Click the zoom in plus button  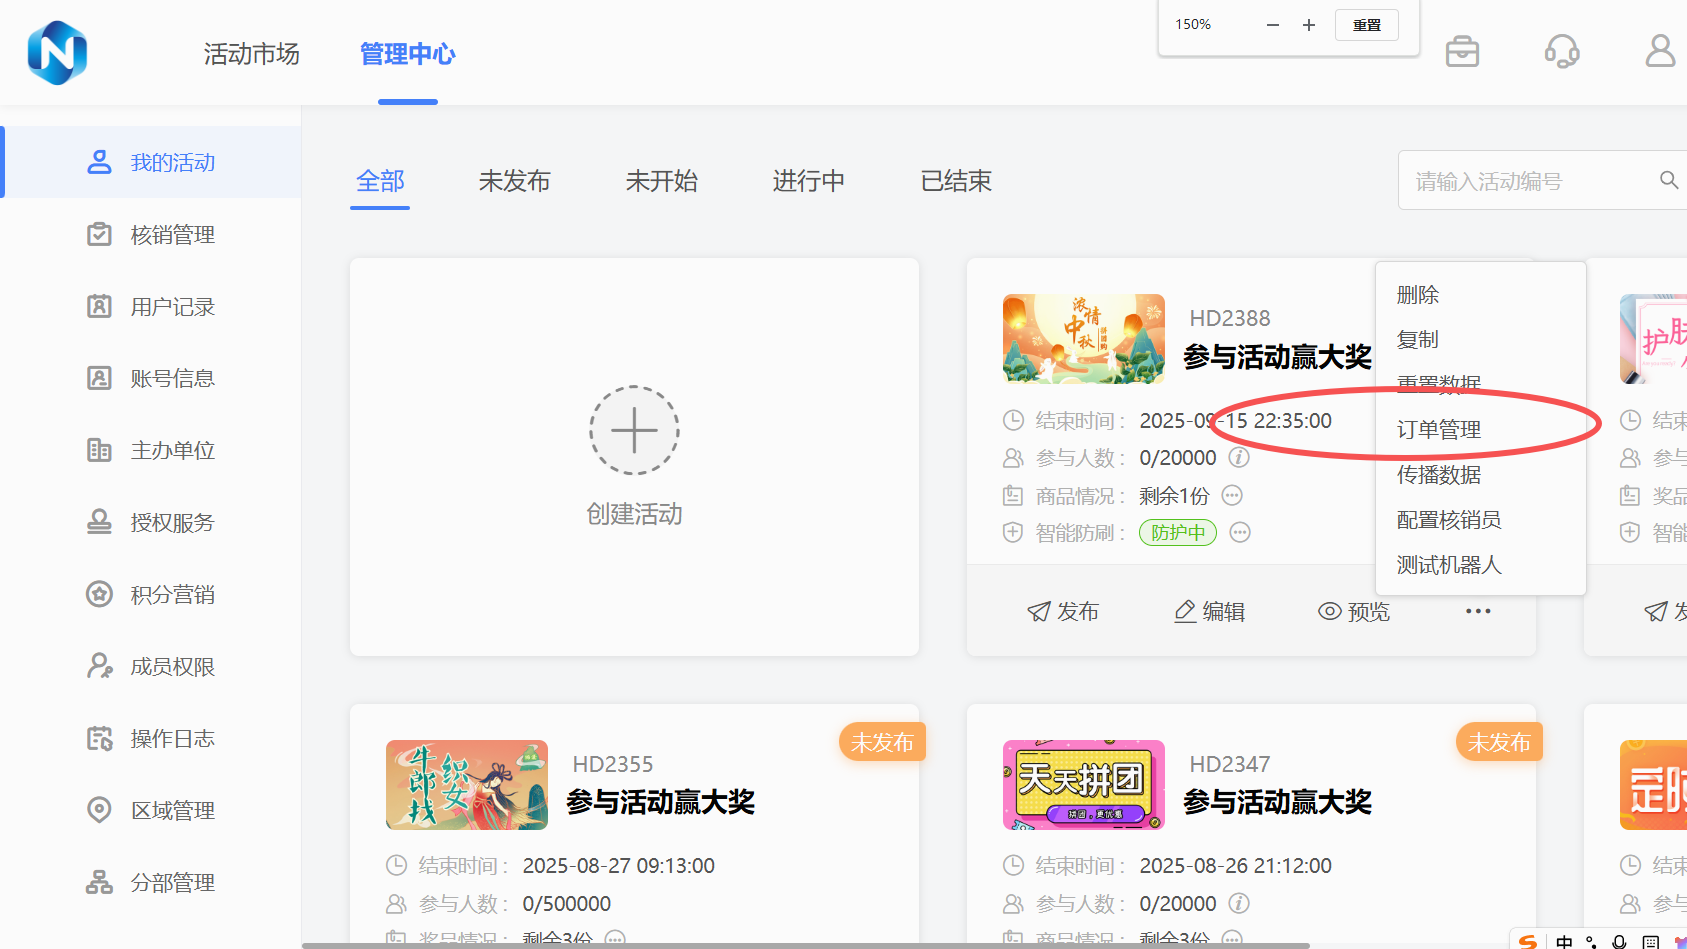(x=1308, y=25)
